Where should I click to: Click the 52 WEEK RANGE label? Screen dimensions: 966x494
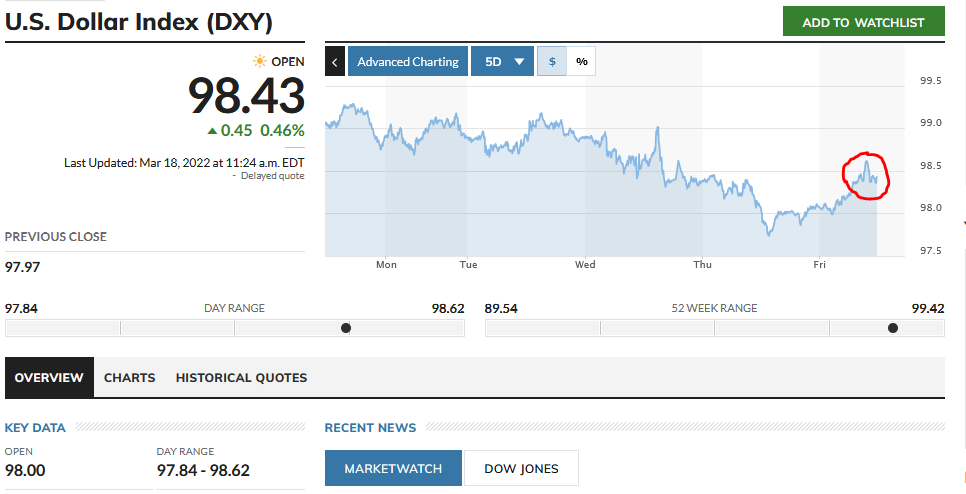(x=714, y=308)
